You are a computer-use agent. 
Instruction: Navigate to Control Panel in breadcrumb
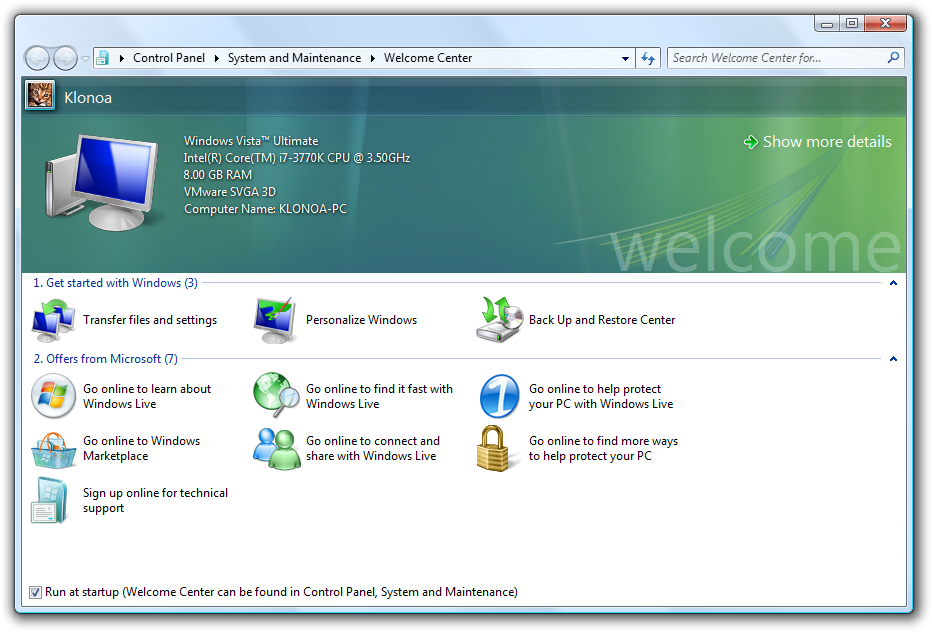coord(168,58)
